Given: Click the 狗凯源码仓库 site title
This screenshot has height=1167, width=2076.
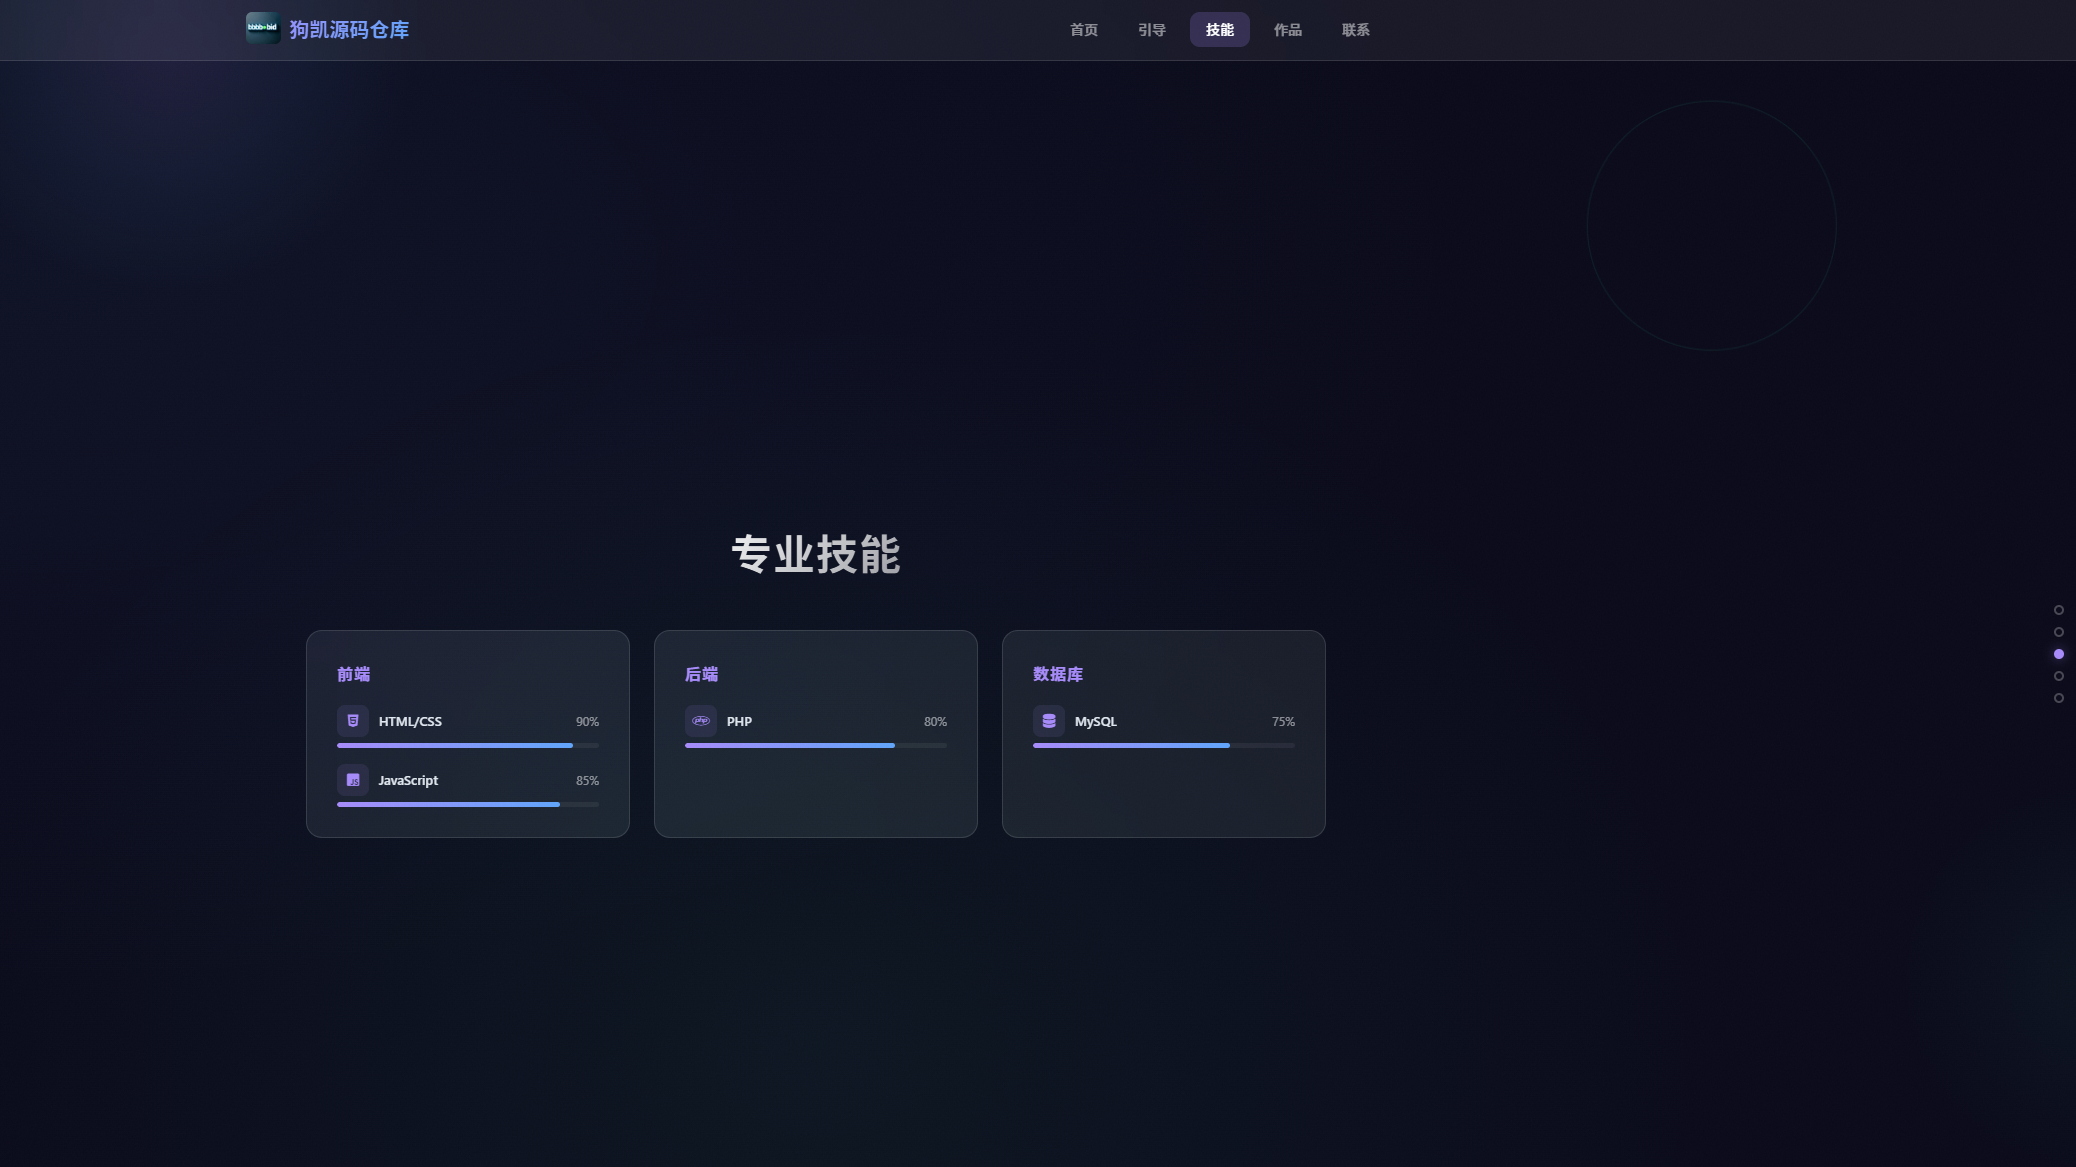Looking at the screenshot, I should (x=349, y=30).
